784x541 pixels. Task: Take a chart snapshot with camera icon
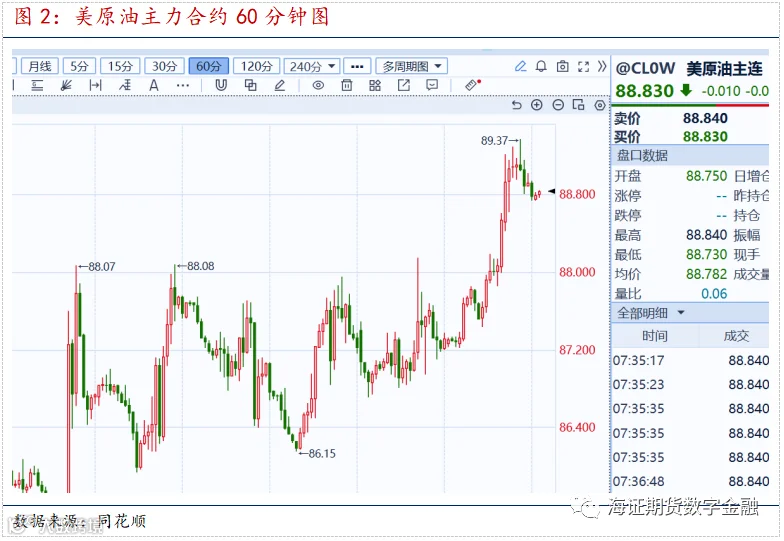(562, 66)
